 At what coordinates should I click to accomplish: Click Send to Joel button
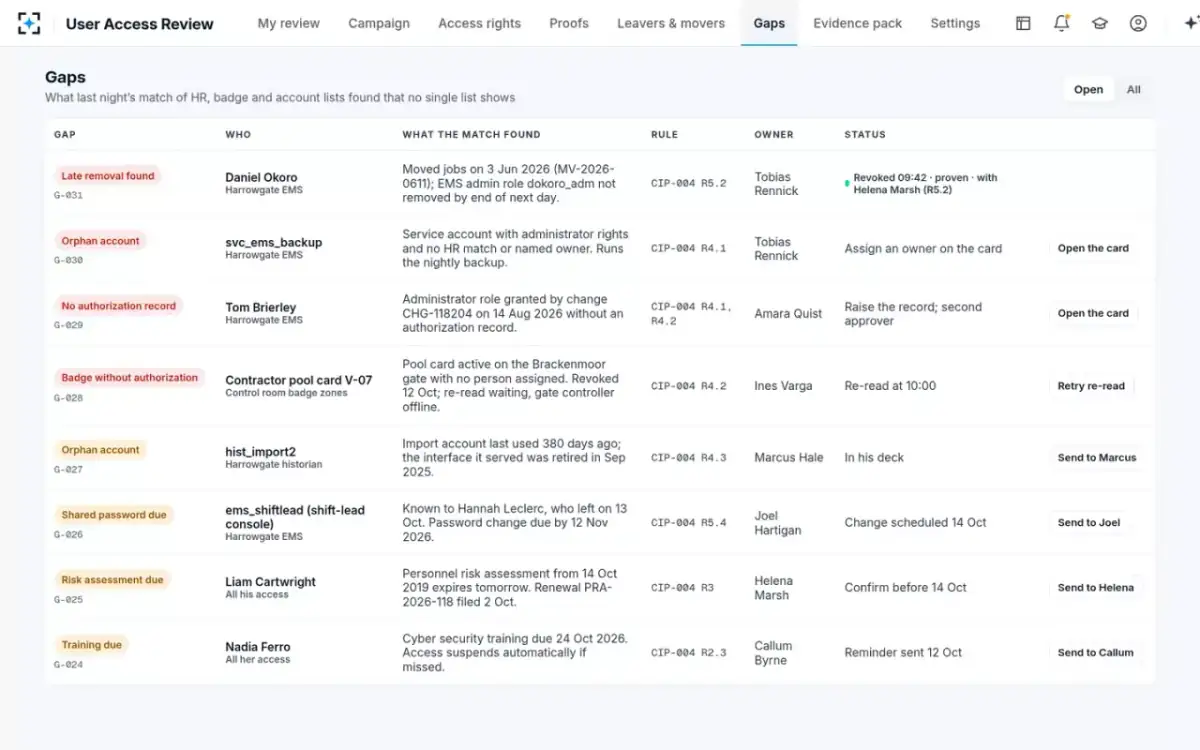1089,522
